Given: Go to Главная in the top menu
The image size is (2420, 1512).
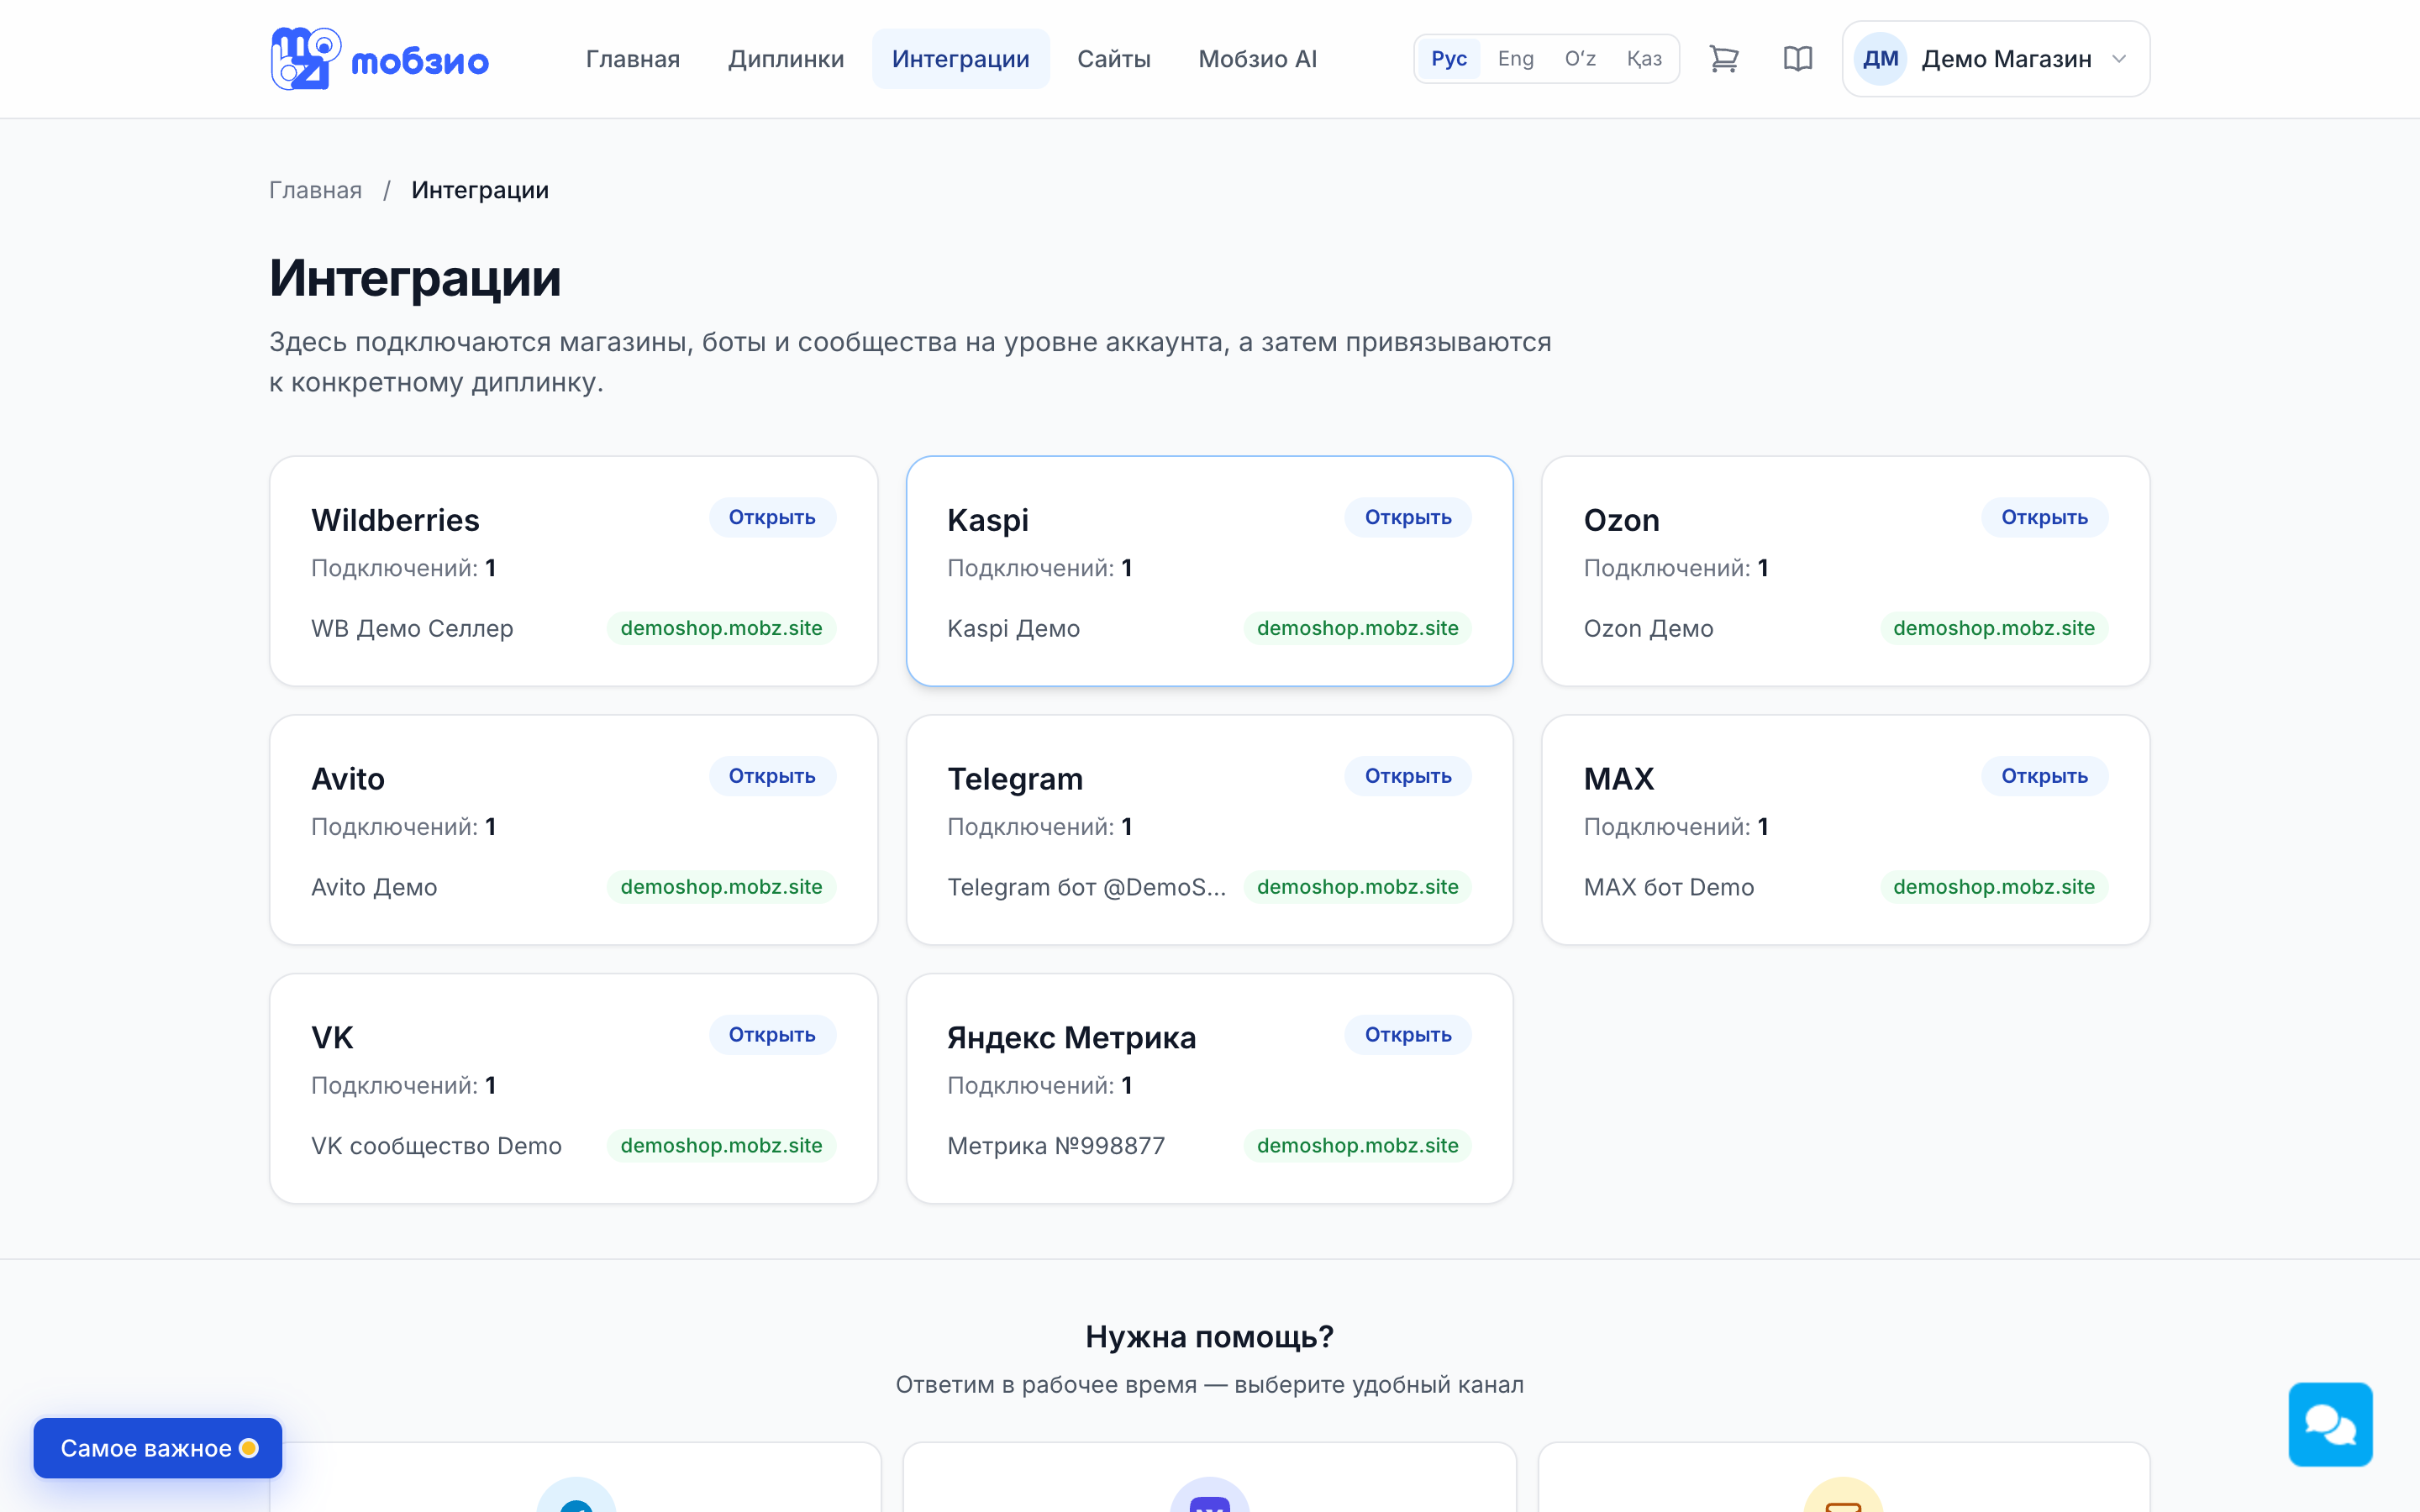Looking at the screenshot, I should (633, 59).
